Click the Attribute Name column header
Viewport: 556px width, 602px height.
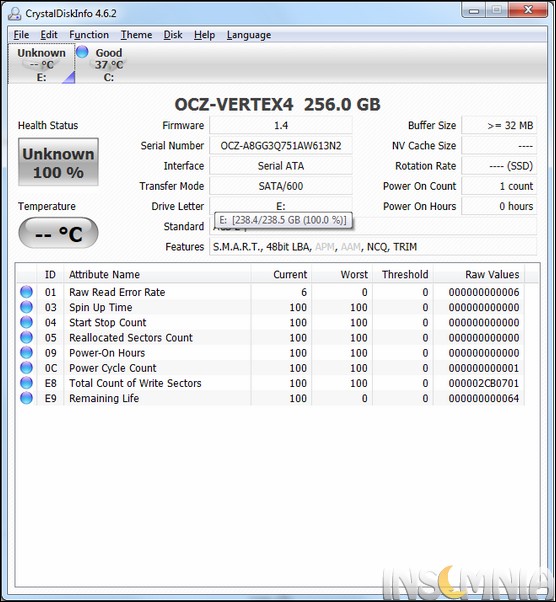coord(157,275)
